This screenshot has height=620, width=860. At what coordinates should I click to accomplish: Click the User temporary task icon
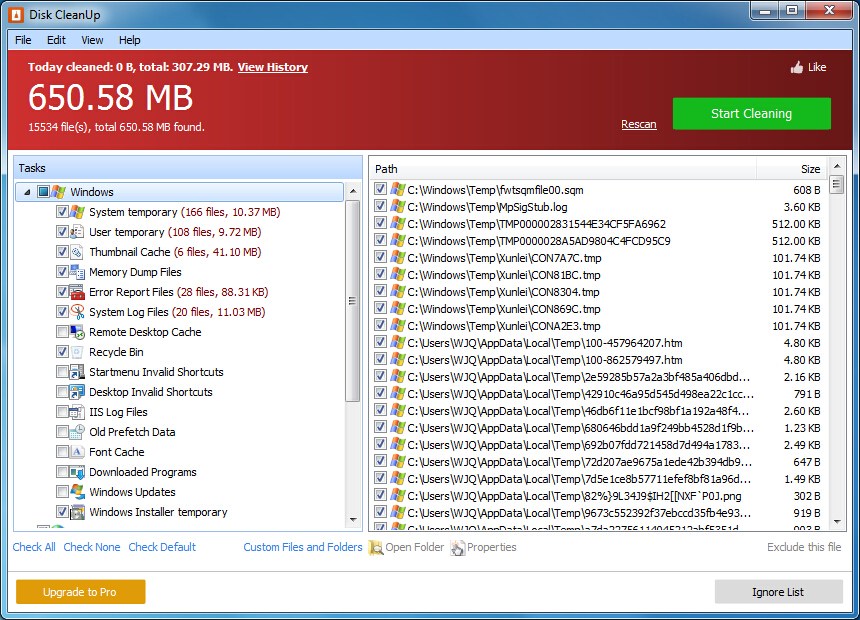pos(77,232)
